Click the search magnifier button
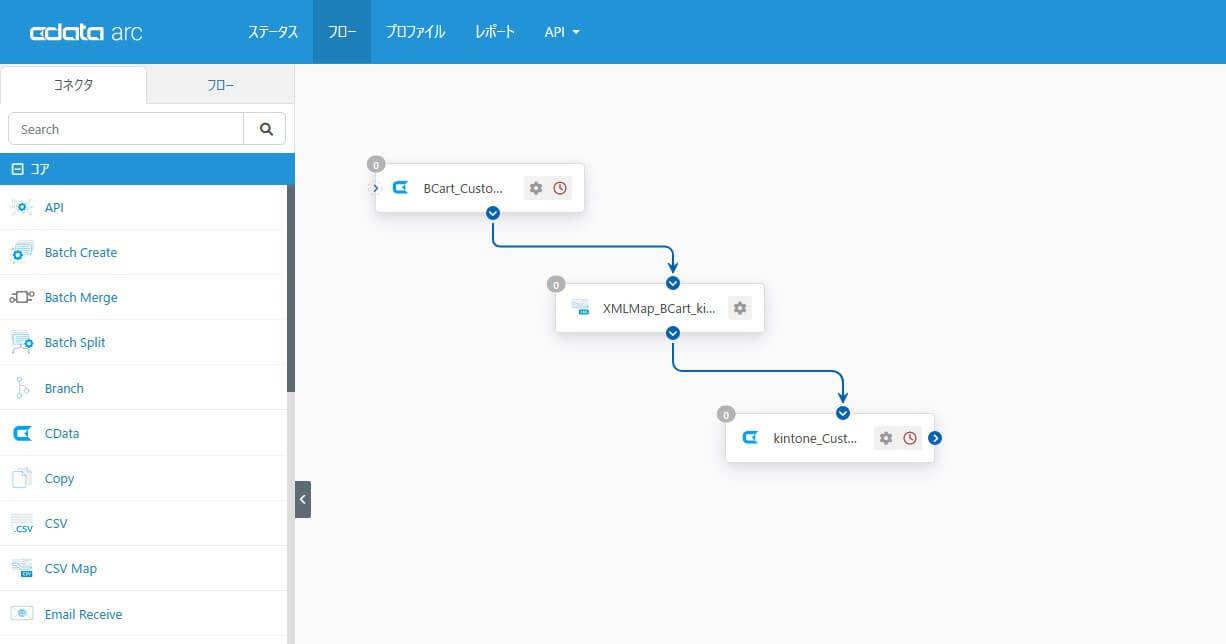 (x=265, y=129)
